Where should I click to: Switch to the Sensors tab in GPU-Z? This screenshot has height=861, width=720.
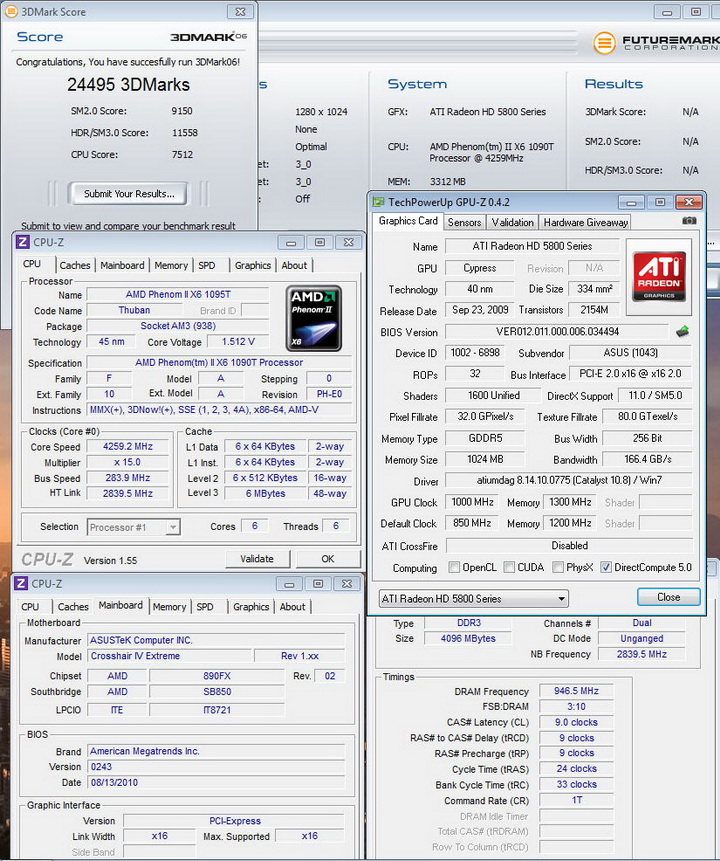click(x=464, y=222)
